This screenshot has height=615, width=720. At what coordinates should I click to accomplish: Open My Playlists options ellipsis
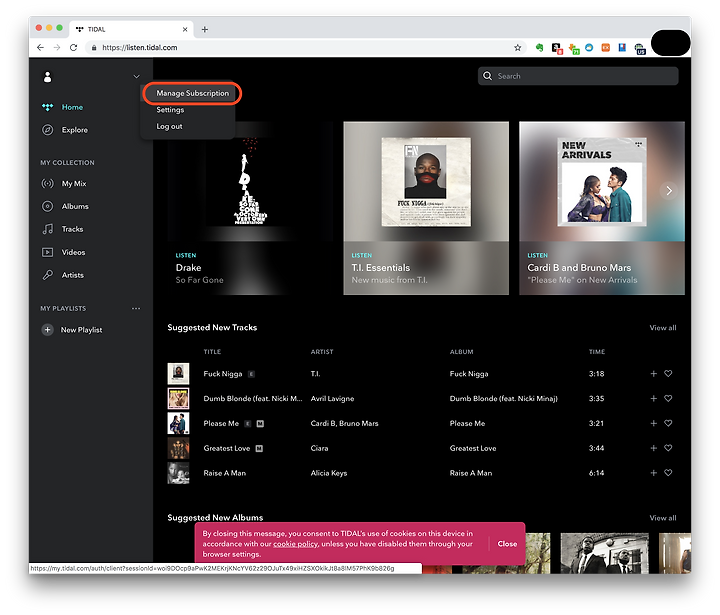(x=136, y=309)
